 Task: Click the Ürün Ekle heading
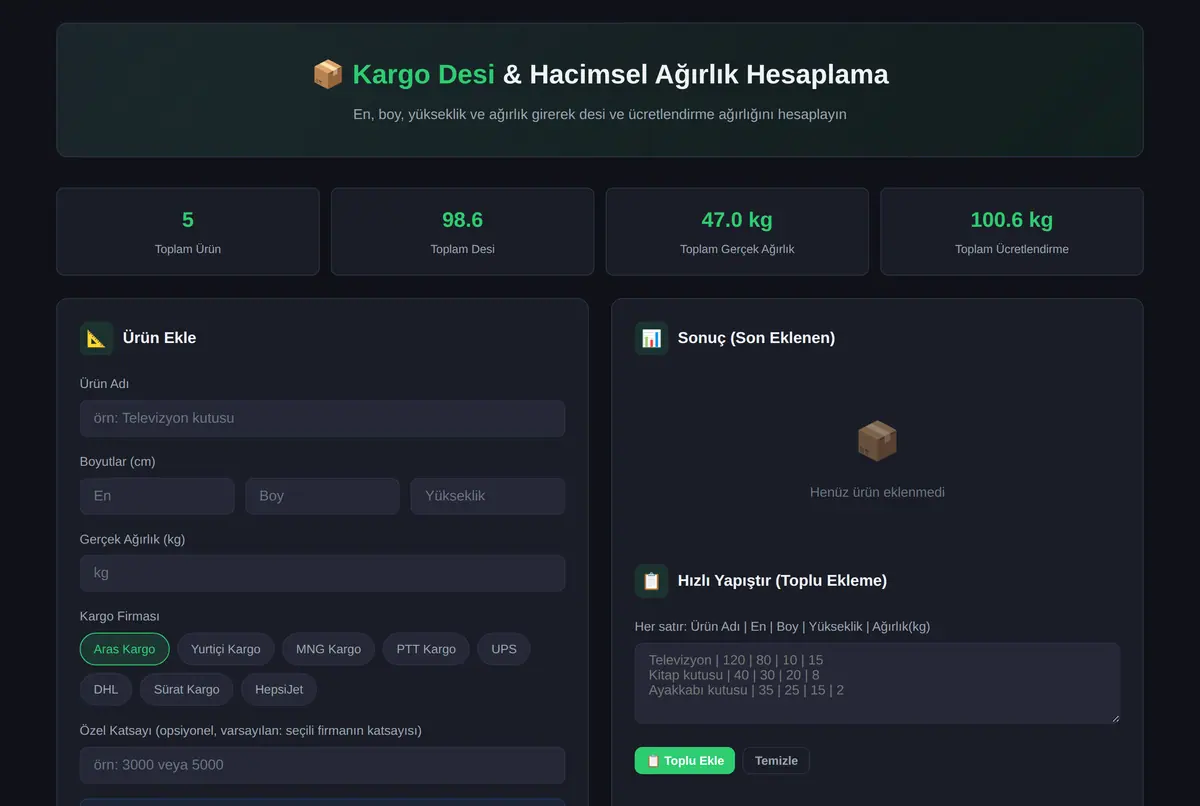(x=159, y=338)
